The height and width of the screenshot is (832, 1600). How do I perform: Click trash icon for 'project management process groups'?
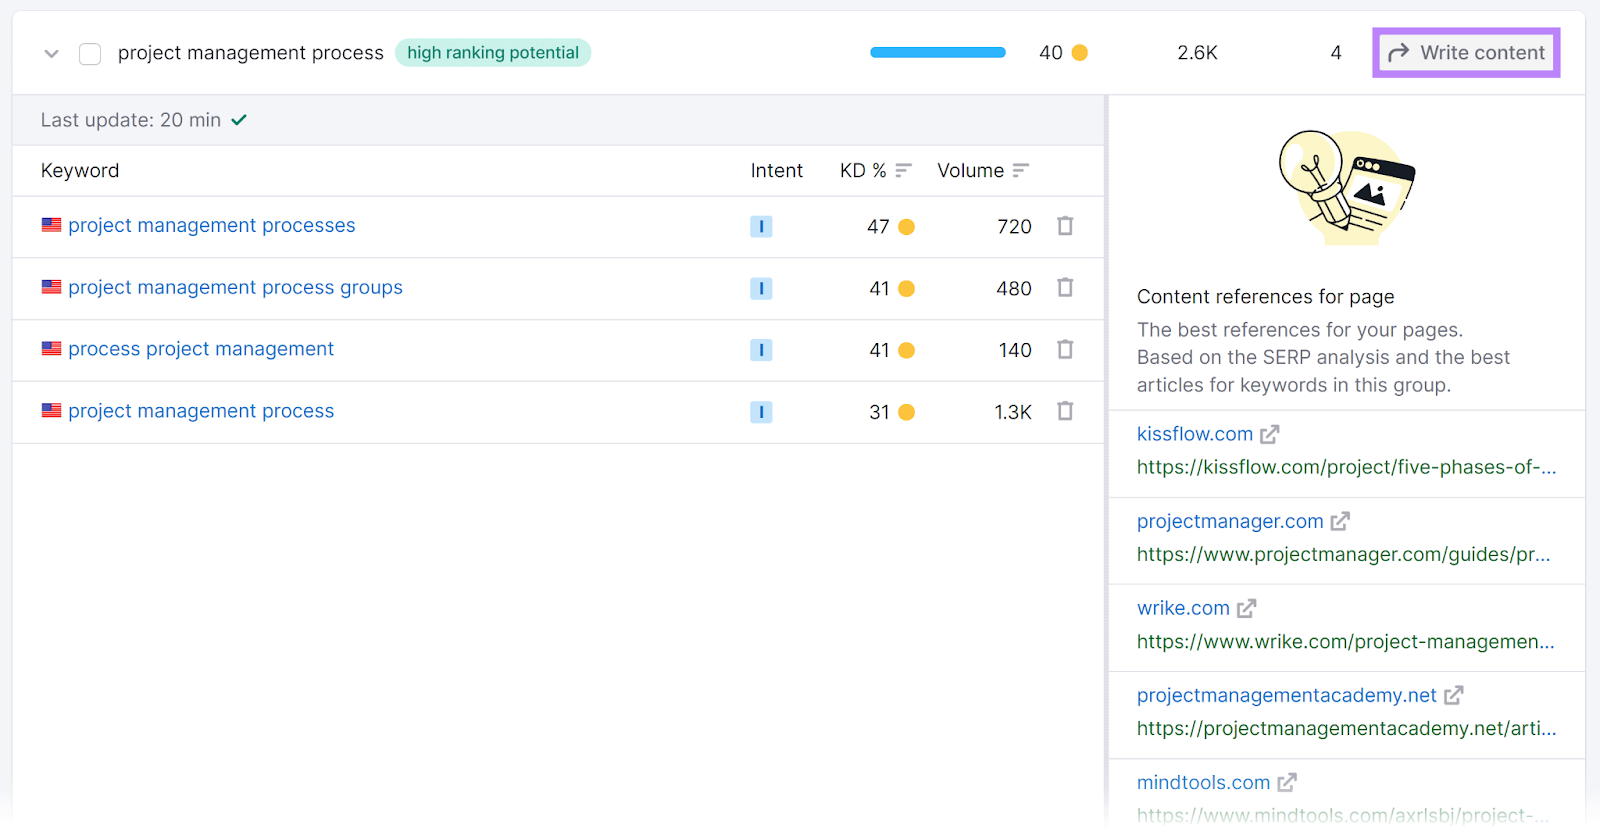(1065, 288)
